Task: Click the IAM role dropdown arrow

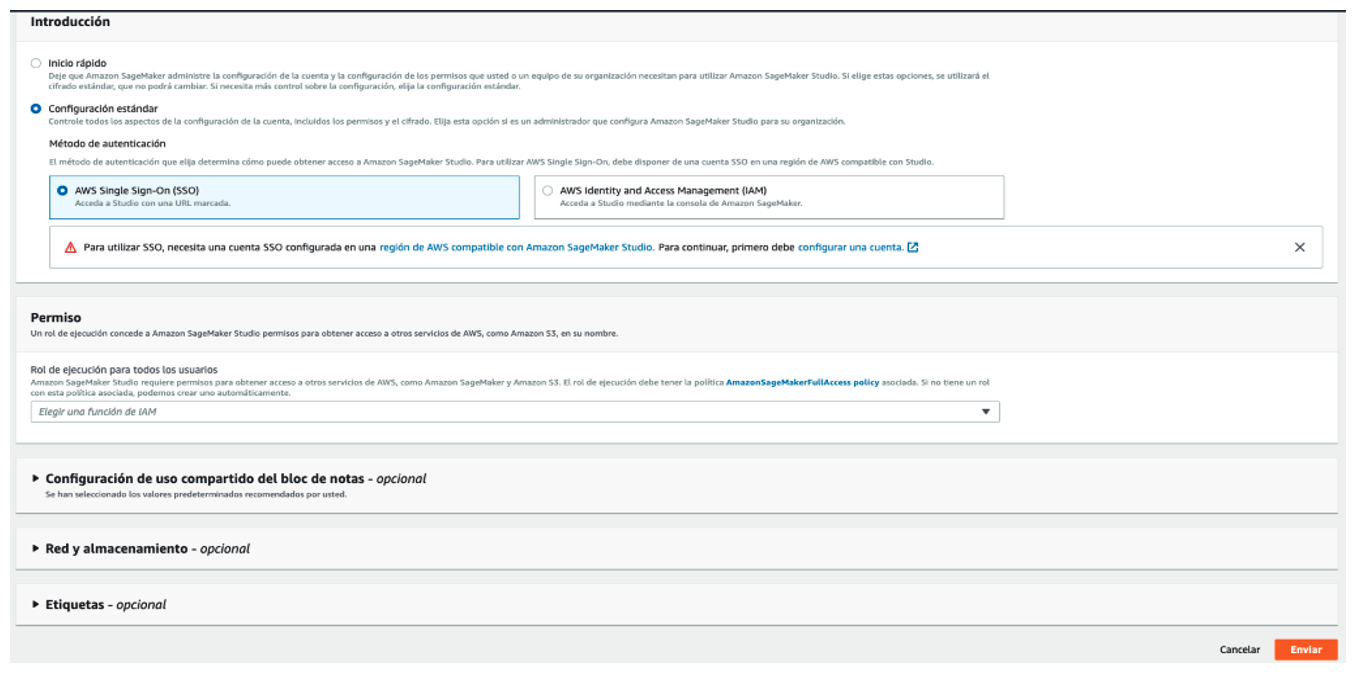Action: click(985, 411)
